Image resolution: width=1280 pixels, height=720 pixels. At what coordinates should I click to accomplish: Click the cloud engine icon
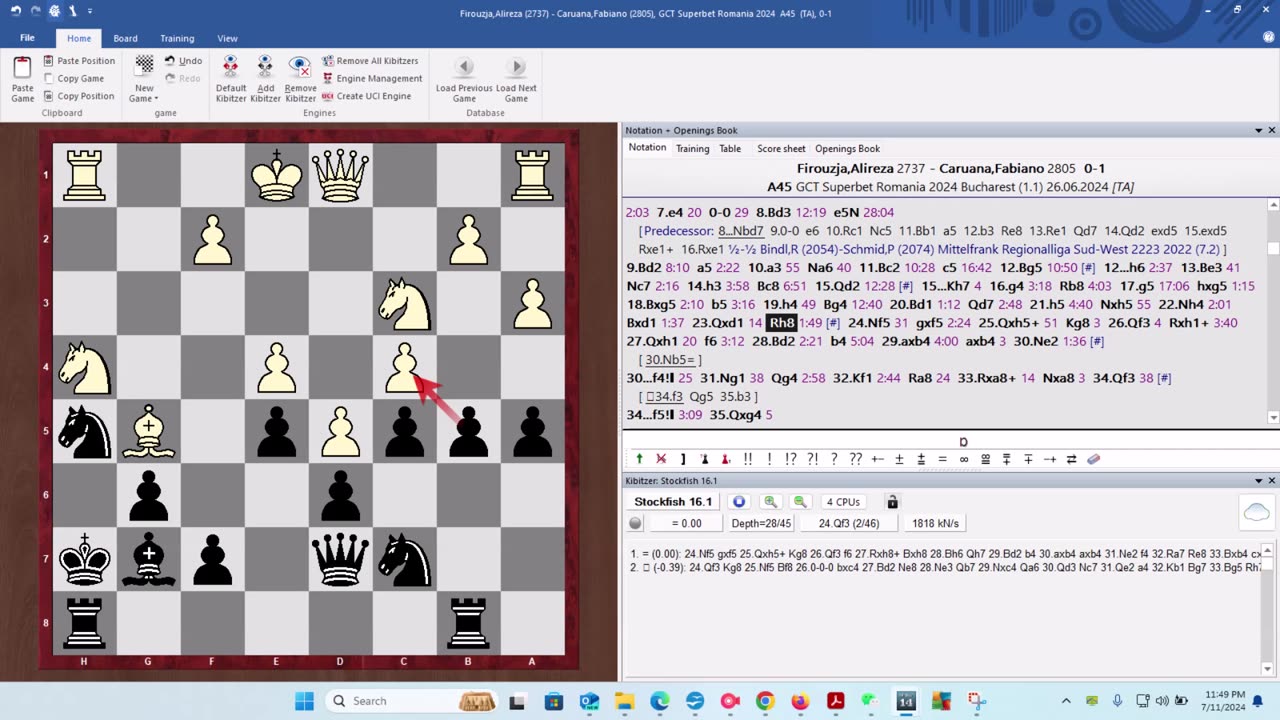pyautogui.click(x=1256, y=513)
